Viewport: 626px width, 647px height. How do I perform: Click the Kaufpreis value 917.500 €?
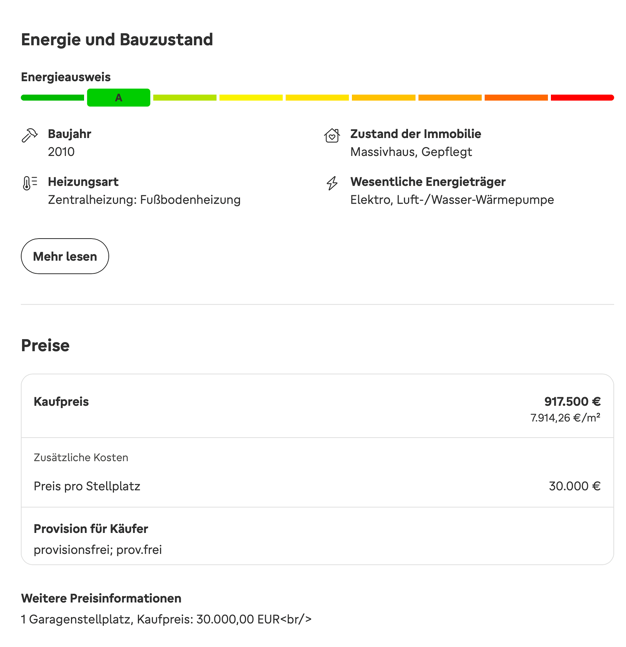tap(572, 401)
